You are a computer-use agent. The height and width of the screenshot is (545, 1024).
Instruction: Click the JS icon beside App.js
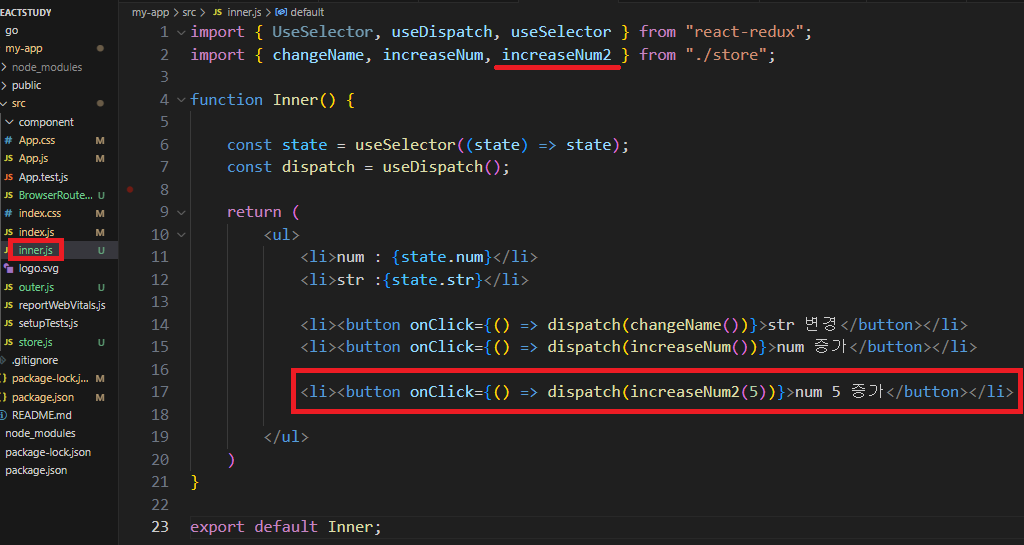(8, 159)
